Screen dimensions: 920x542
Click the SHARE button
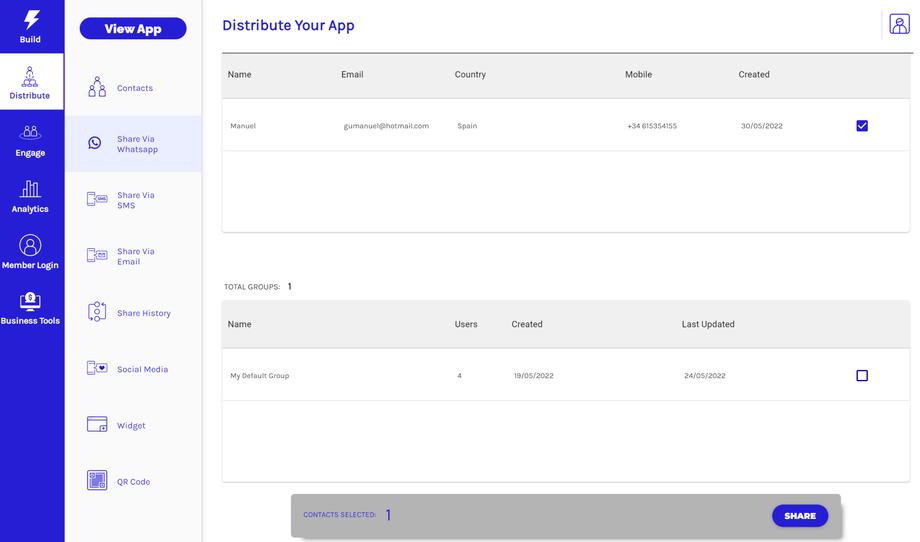pyautogui.click(x=799, y=516)
